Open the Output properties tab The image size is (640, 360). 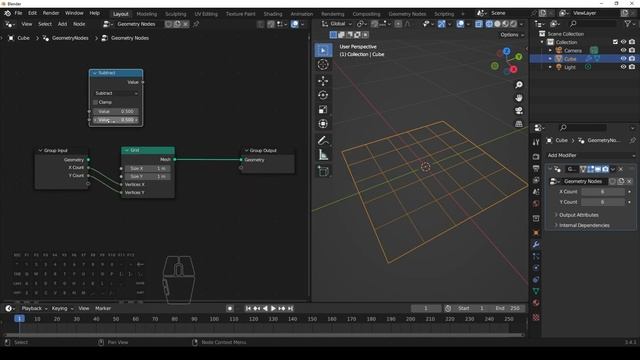coord(536,168)
